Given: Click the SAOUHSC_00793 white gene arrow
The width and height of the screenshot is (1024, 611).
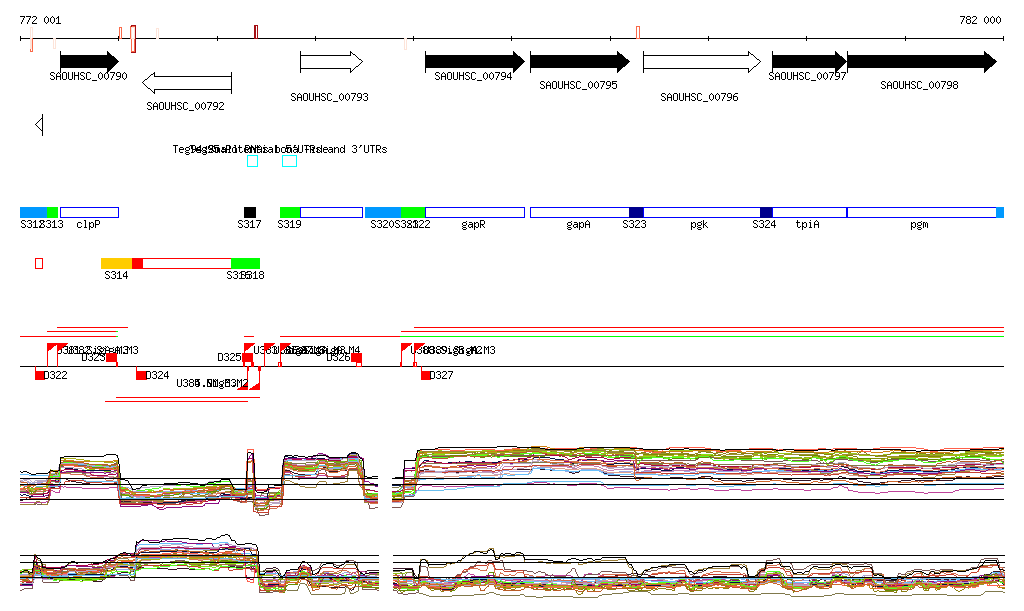Looking at the screenshot, I should 331,62.
